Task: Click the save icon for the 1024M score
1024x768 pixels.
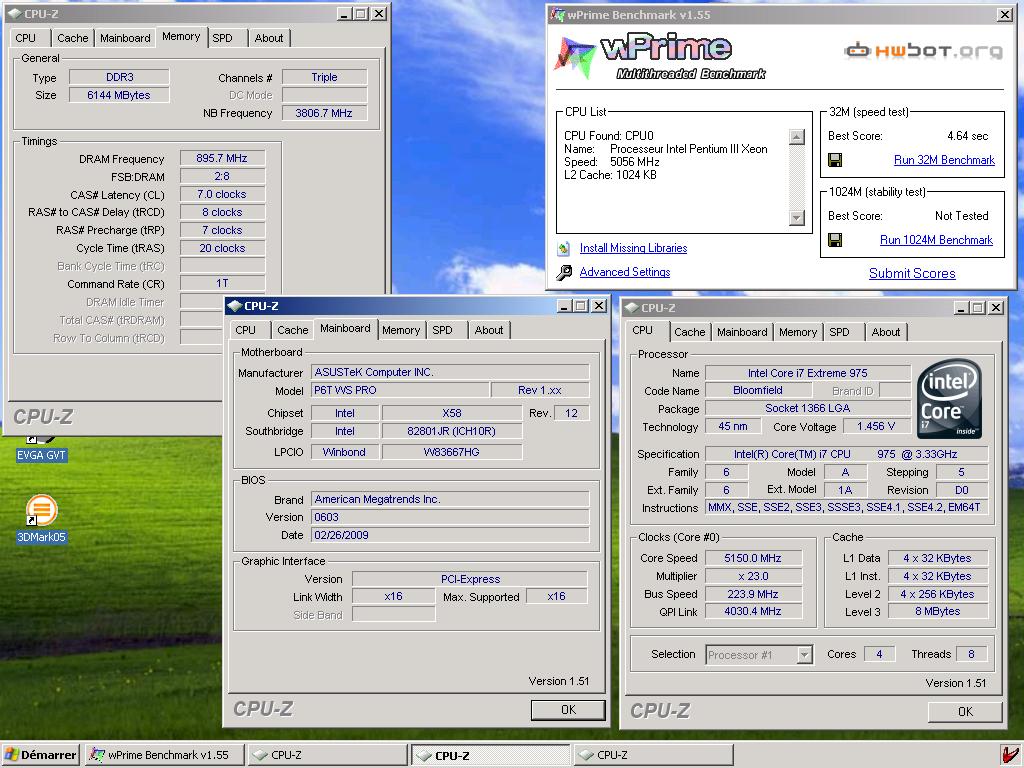Action: [x=835, y=240]
